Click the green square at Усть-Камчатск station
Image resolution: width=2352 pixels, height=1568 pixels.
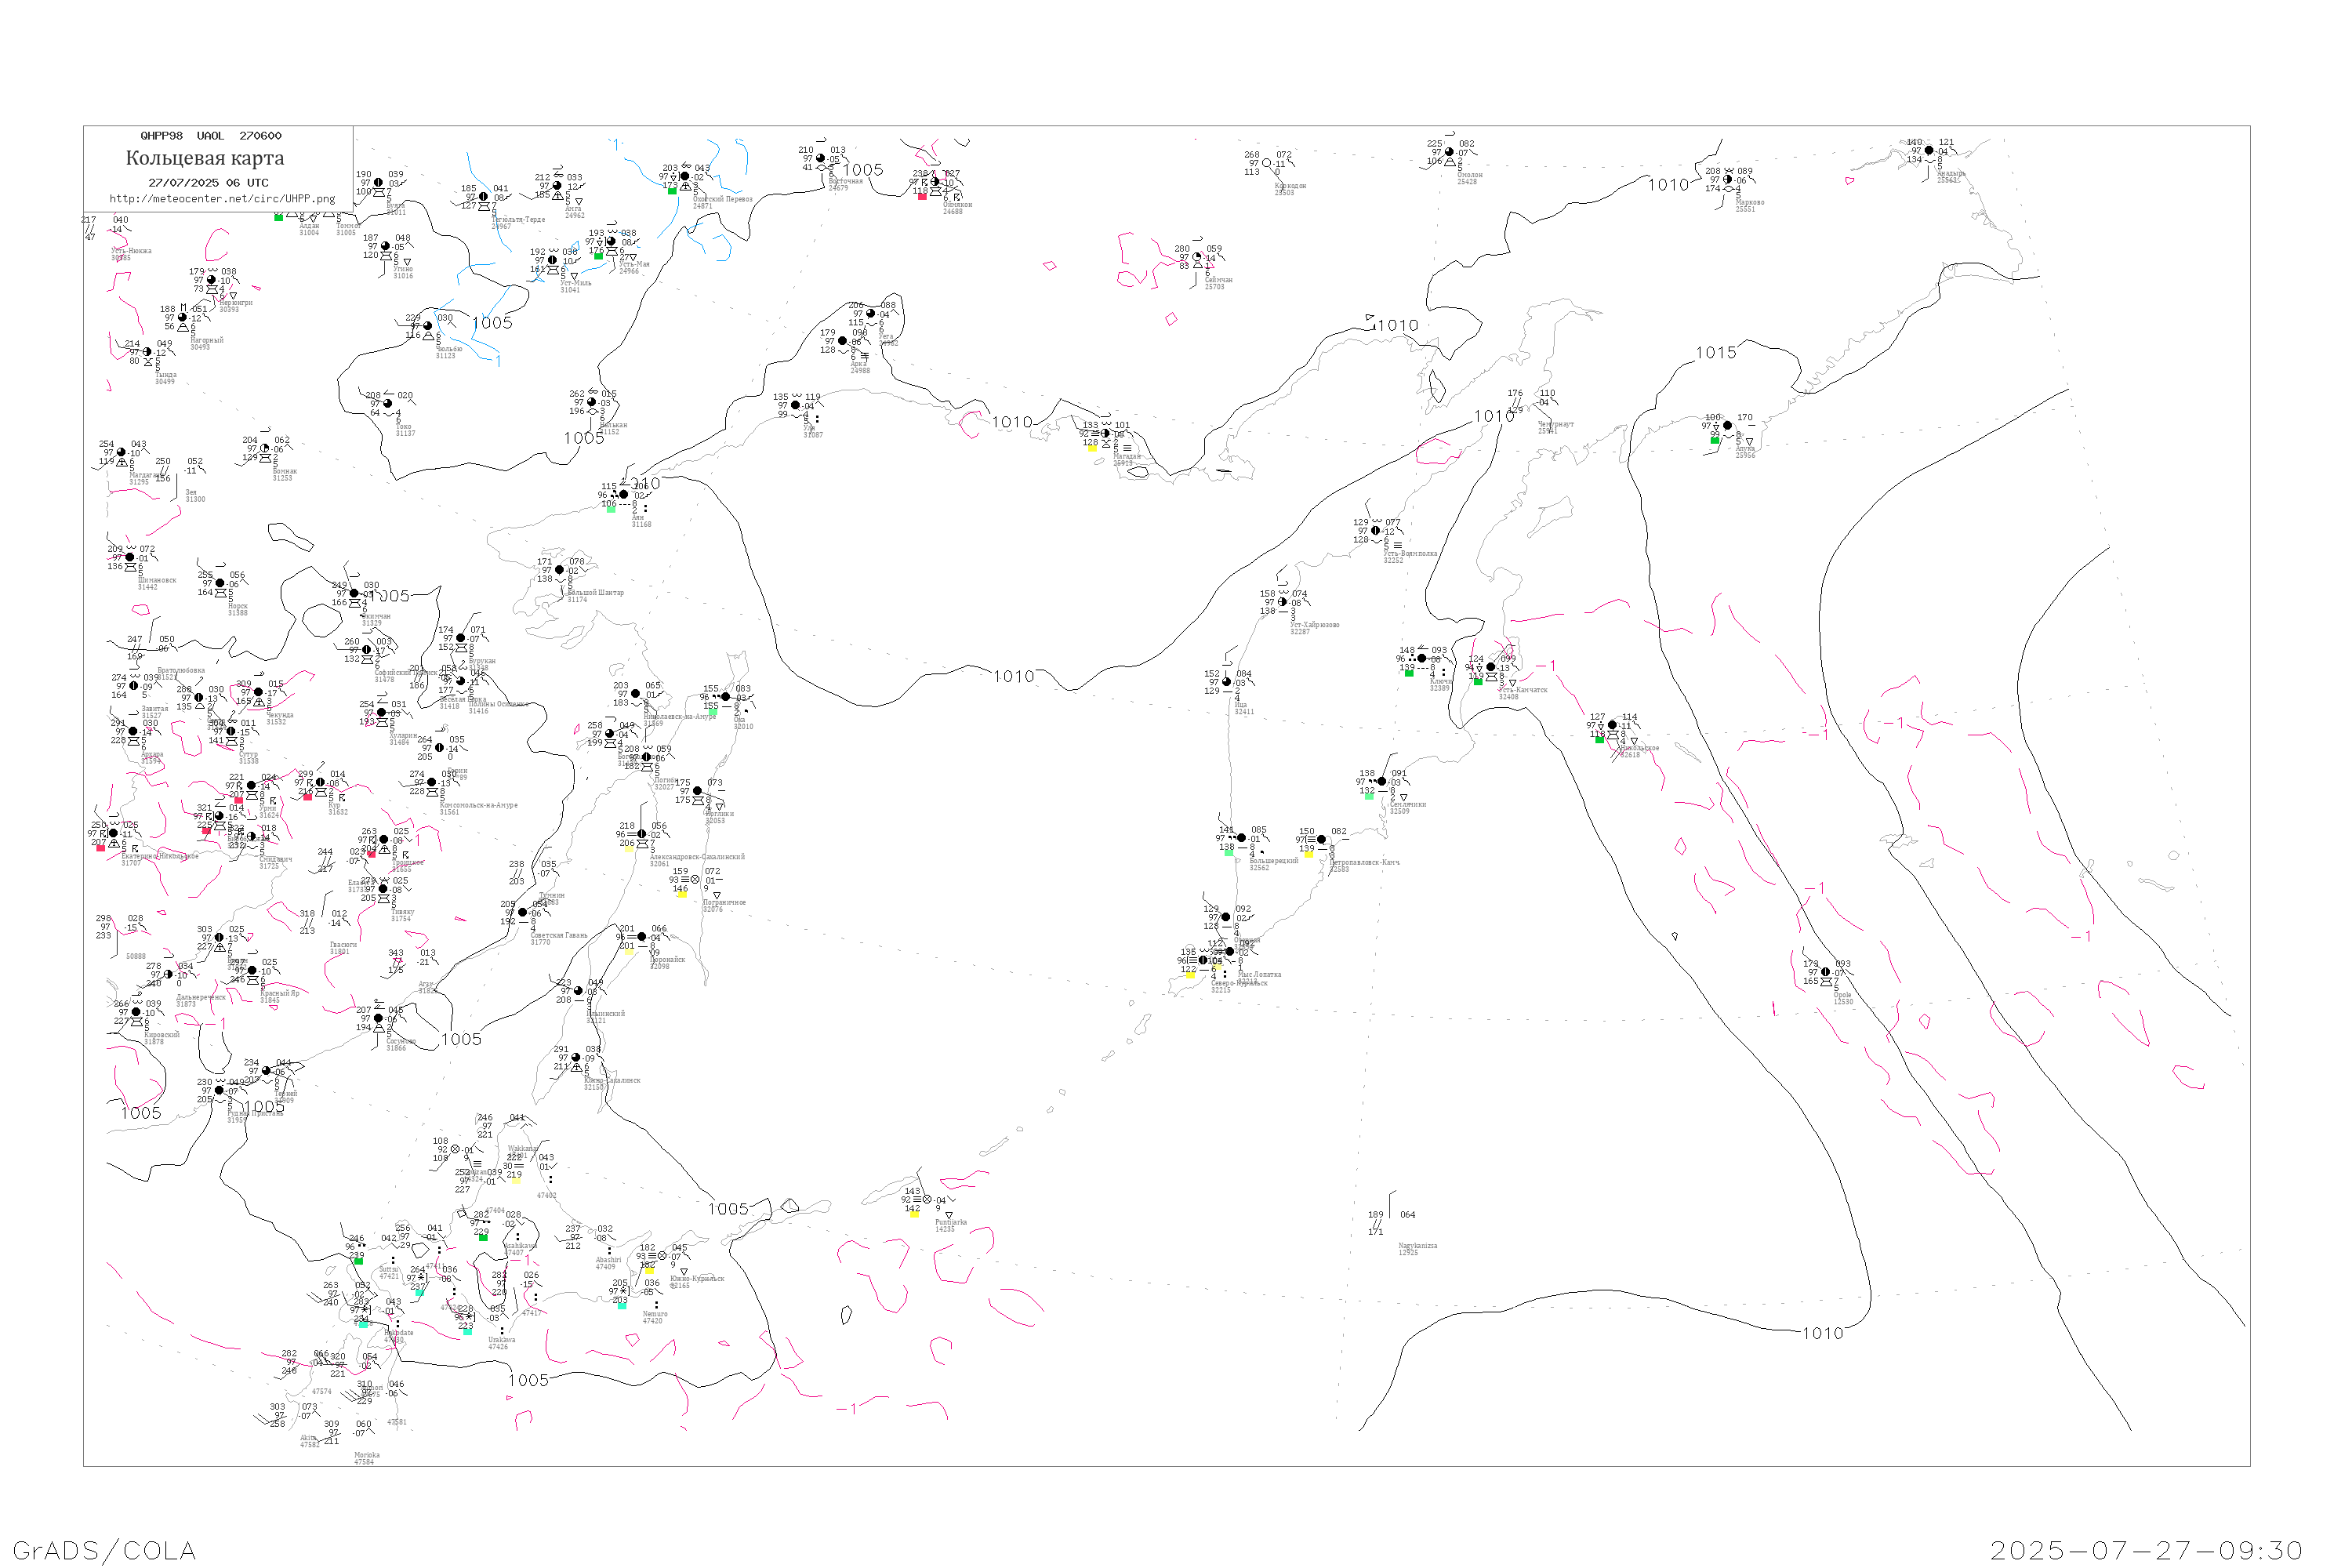[x=1478, y=682]
